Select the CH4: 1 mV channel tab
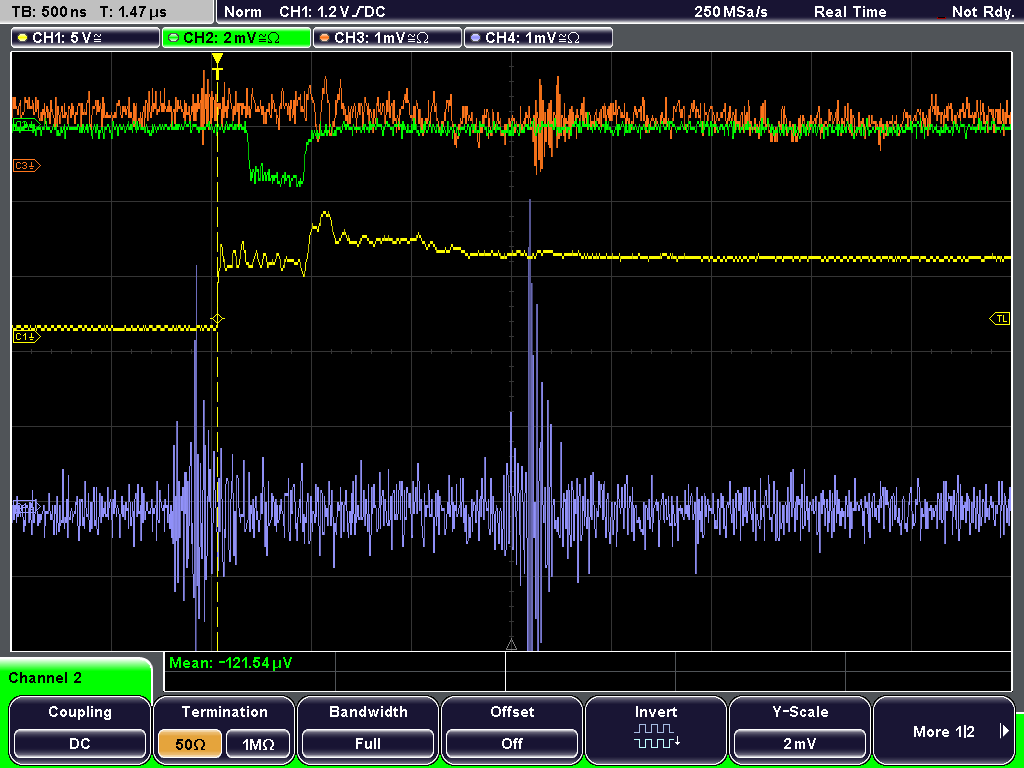Screen dimensions: 1024x768 [538, 38]
